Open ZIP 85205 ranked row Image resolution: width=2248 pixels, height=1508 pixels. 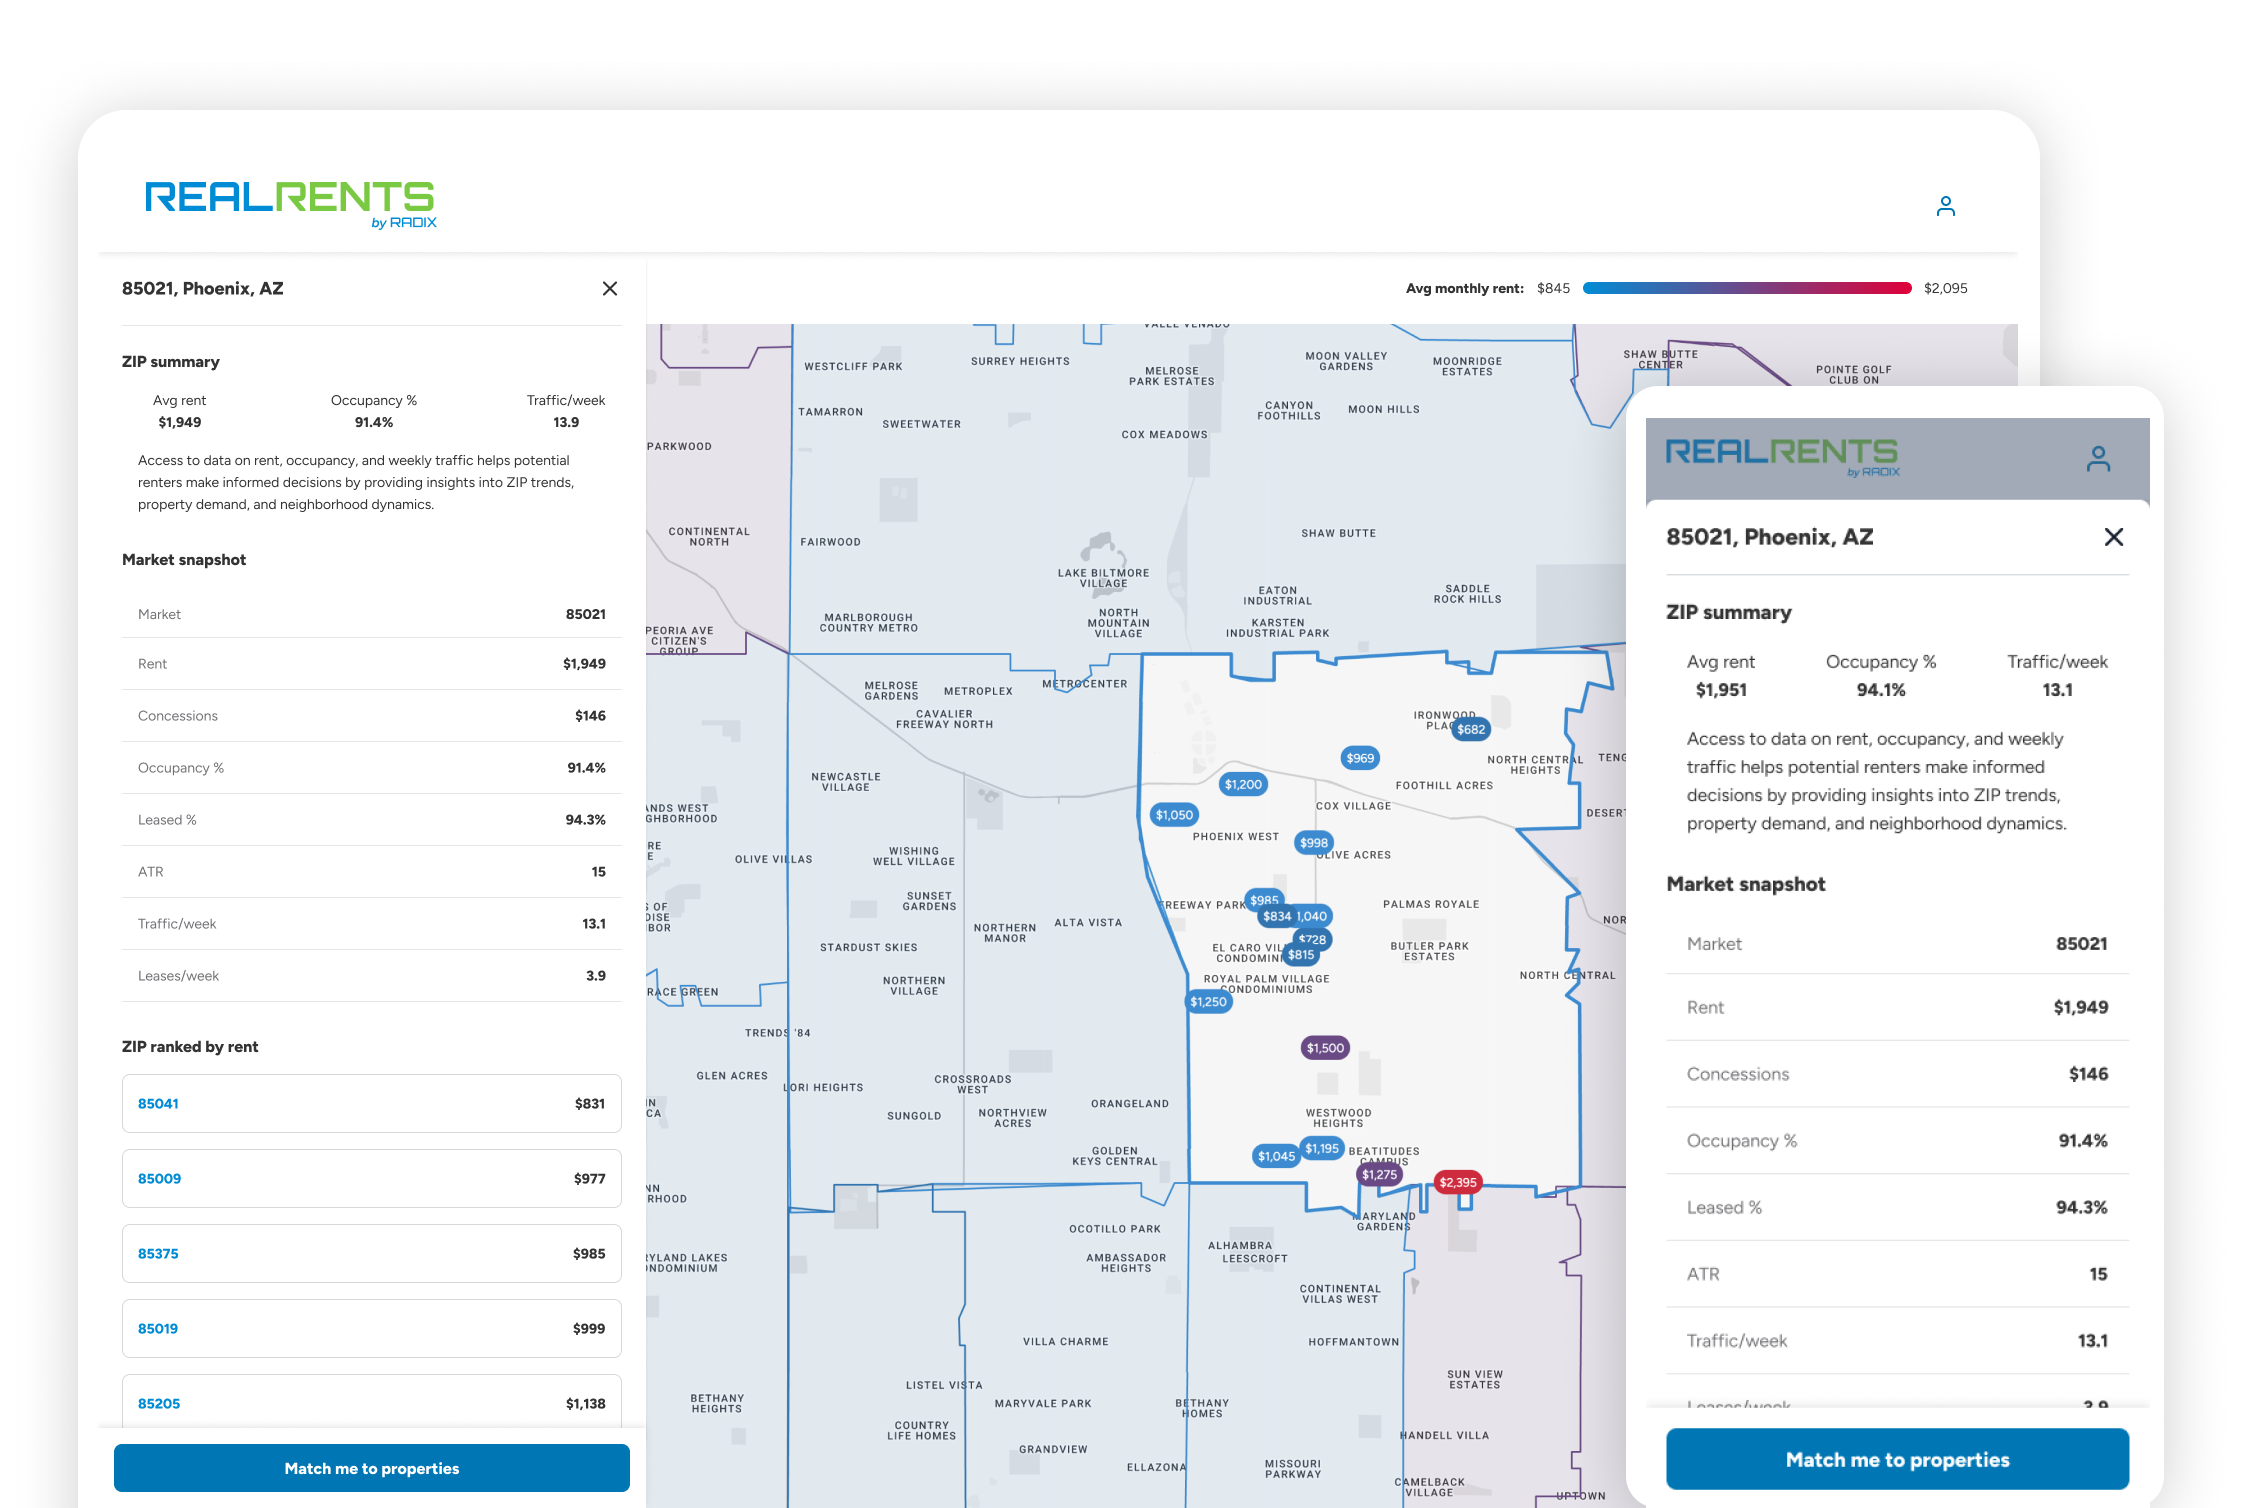pyautogui.click(x=372, y=1402)
